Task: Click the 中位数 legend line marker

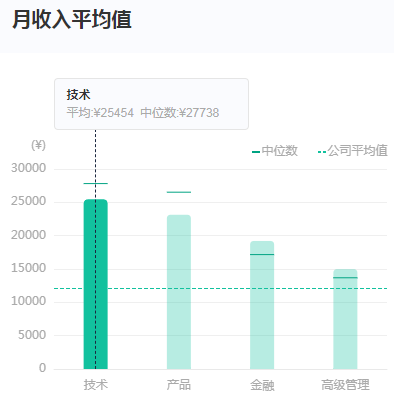Action: click(256, 152)
